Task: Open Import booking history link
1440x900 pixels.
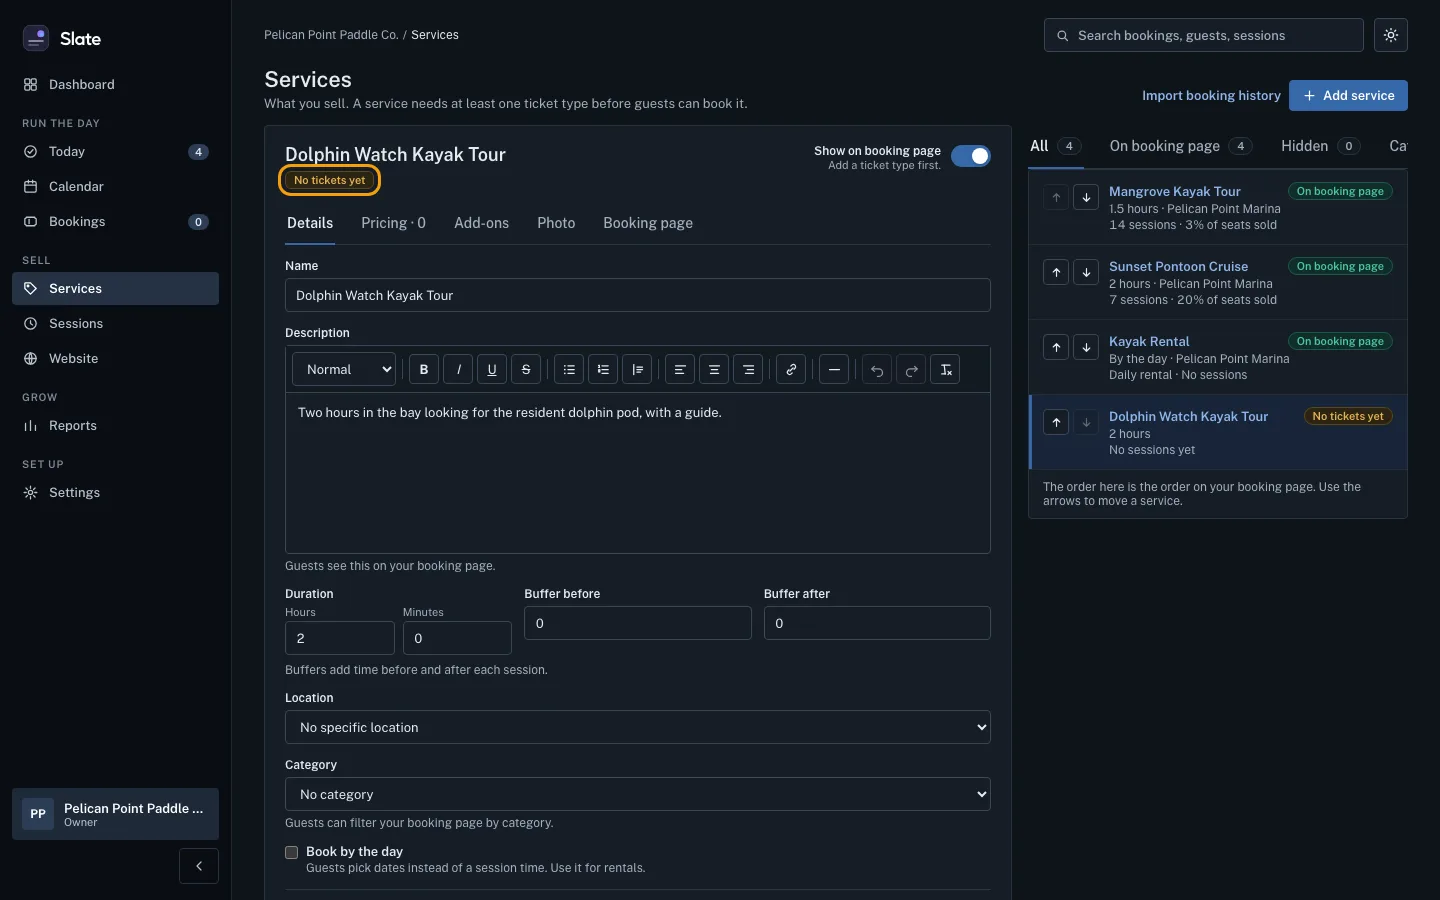Action: point(1211,96)
